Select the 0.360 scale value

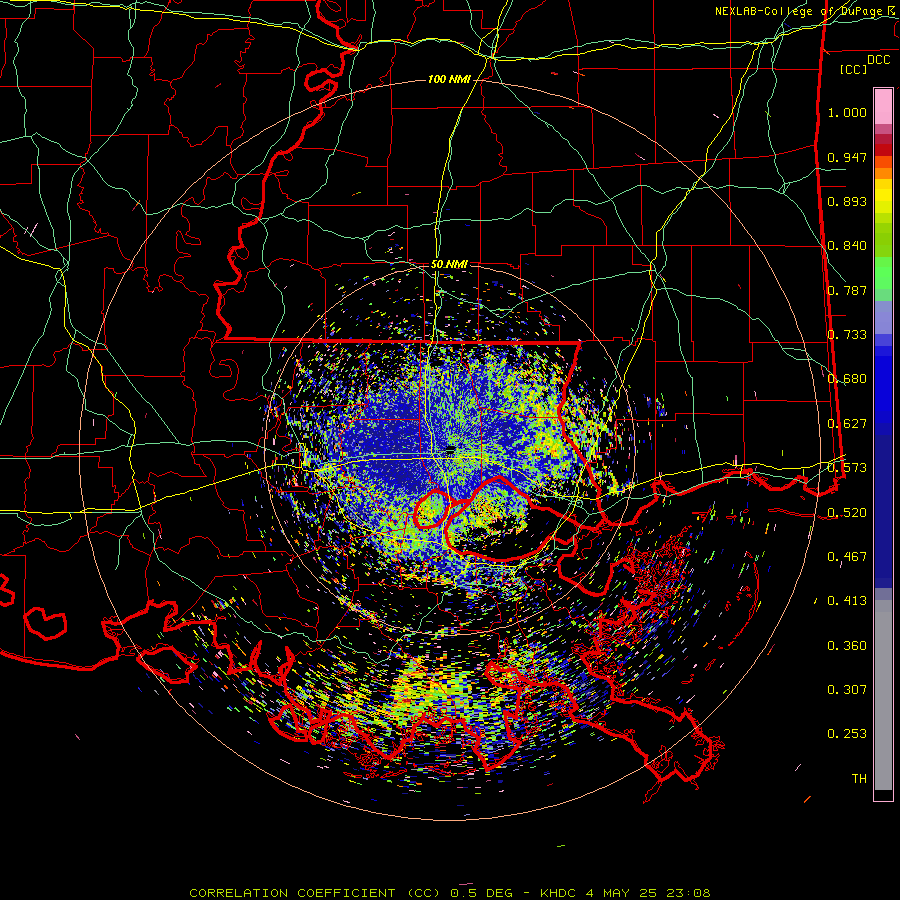tap(847, 646)
